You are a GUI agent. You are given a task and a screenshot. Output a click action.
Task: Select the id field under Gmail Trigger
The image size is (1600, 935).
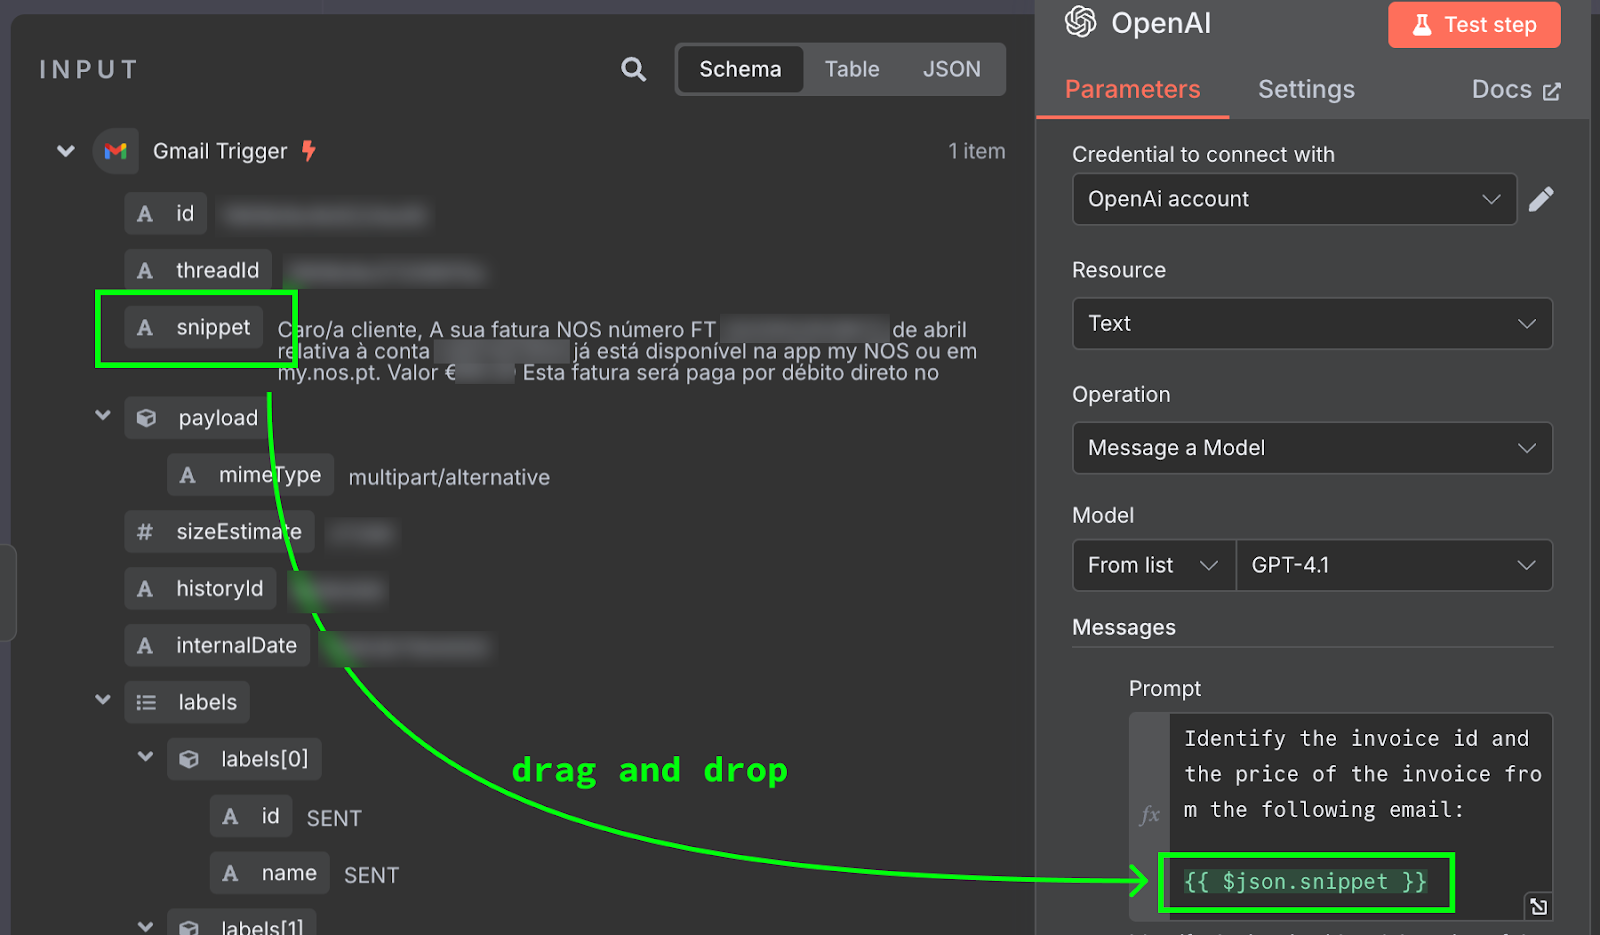tap(166, 213)
